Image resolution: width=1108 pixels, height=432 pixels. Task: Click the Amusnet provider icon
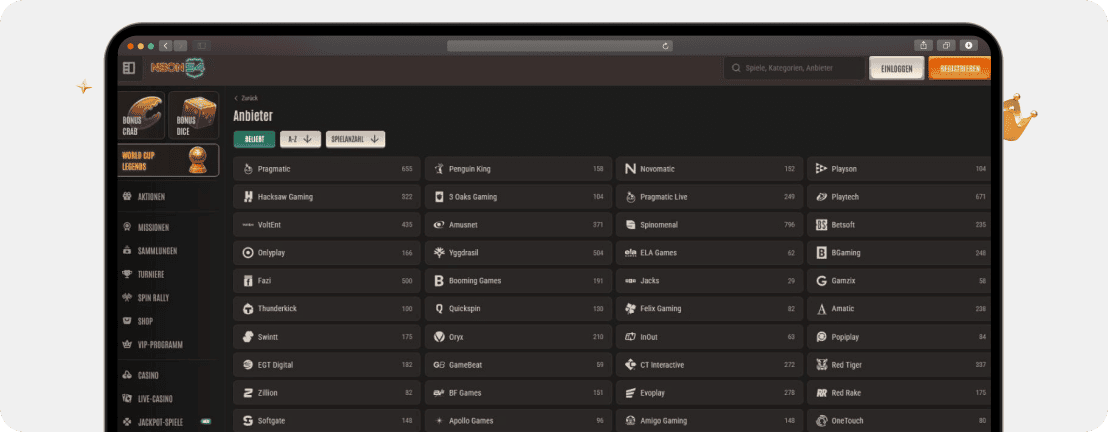[x=439, y=225]
